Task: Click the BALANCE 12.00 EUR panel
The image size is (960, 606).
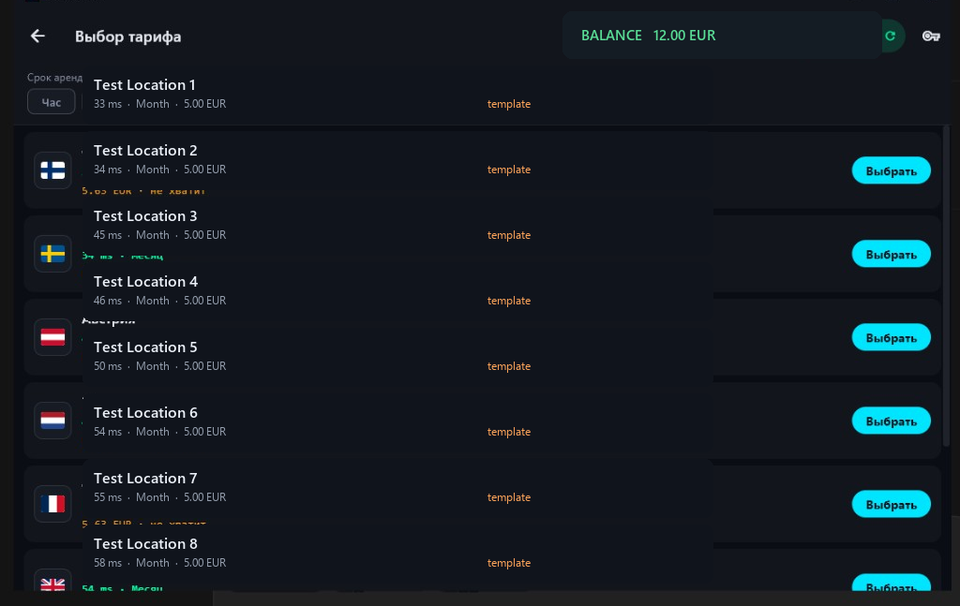Action: (x=722, y=36)
